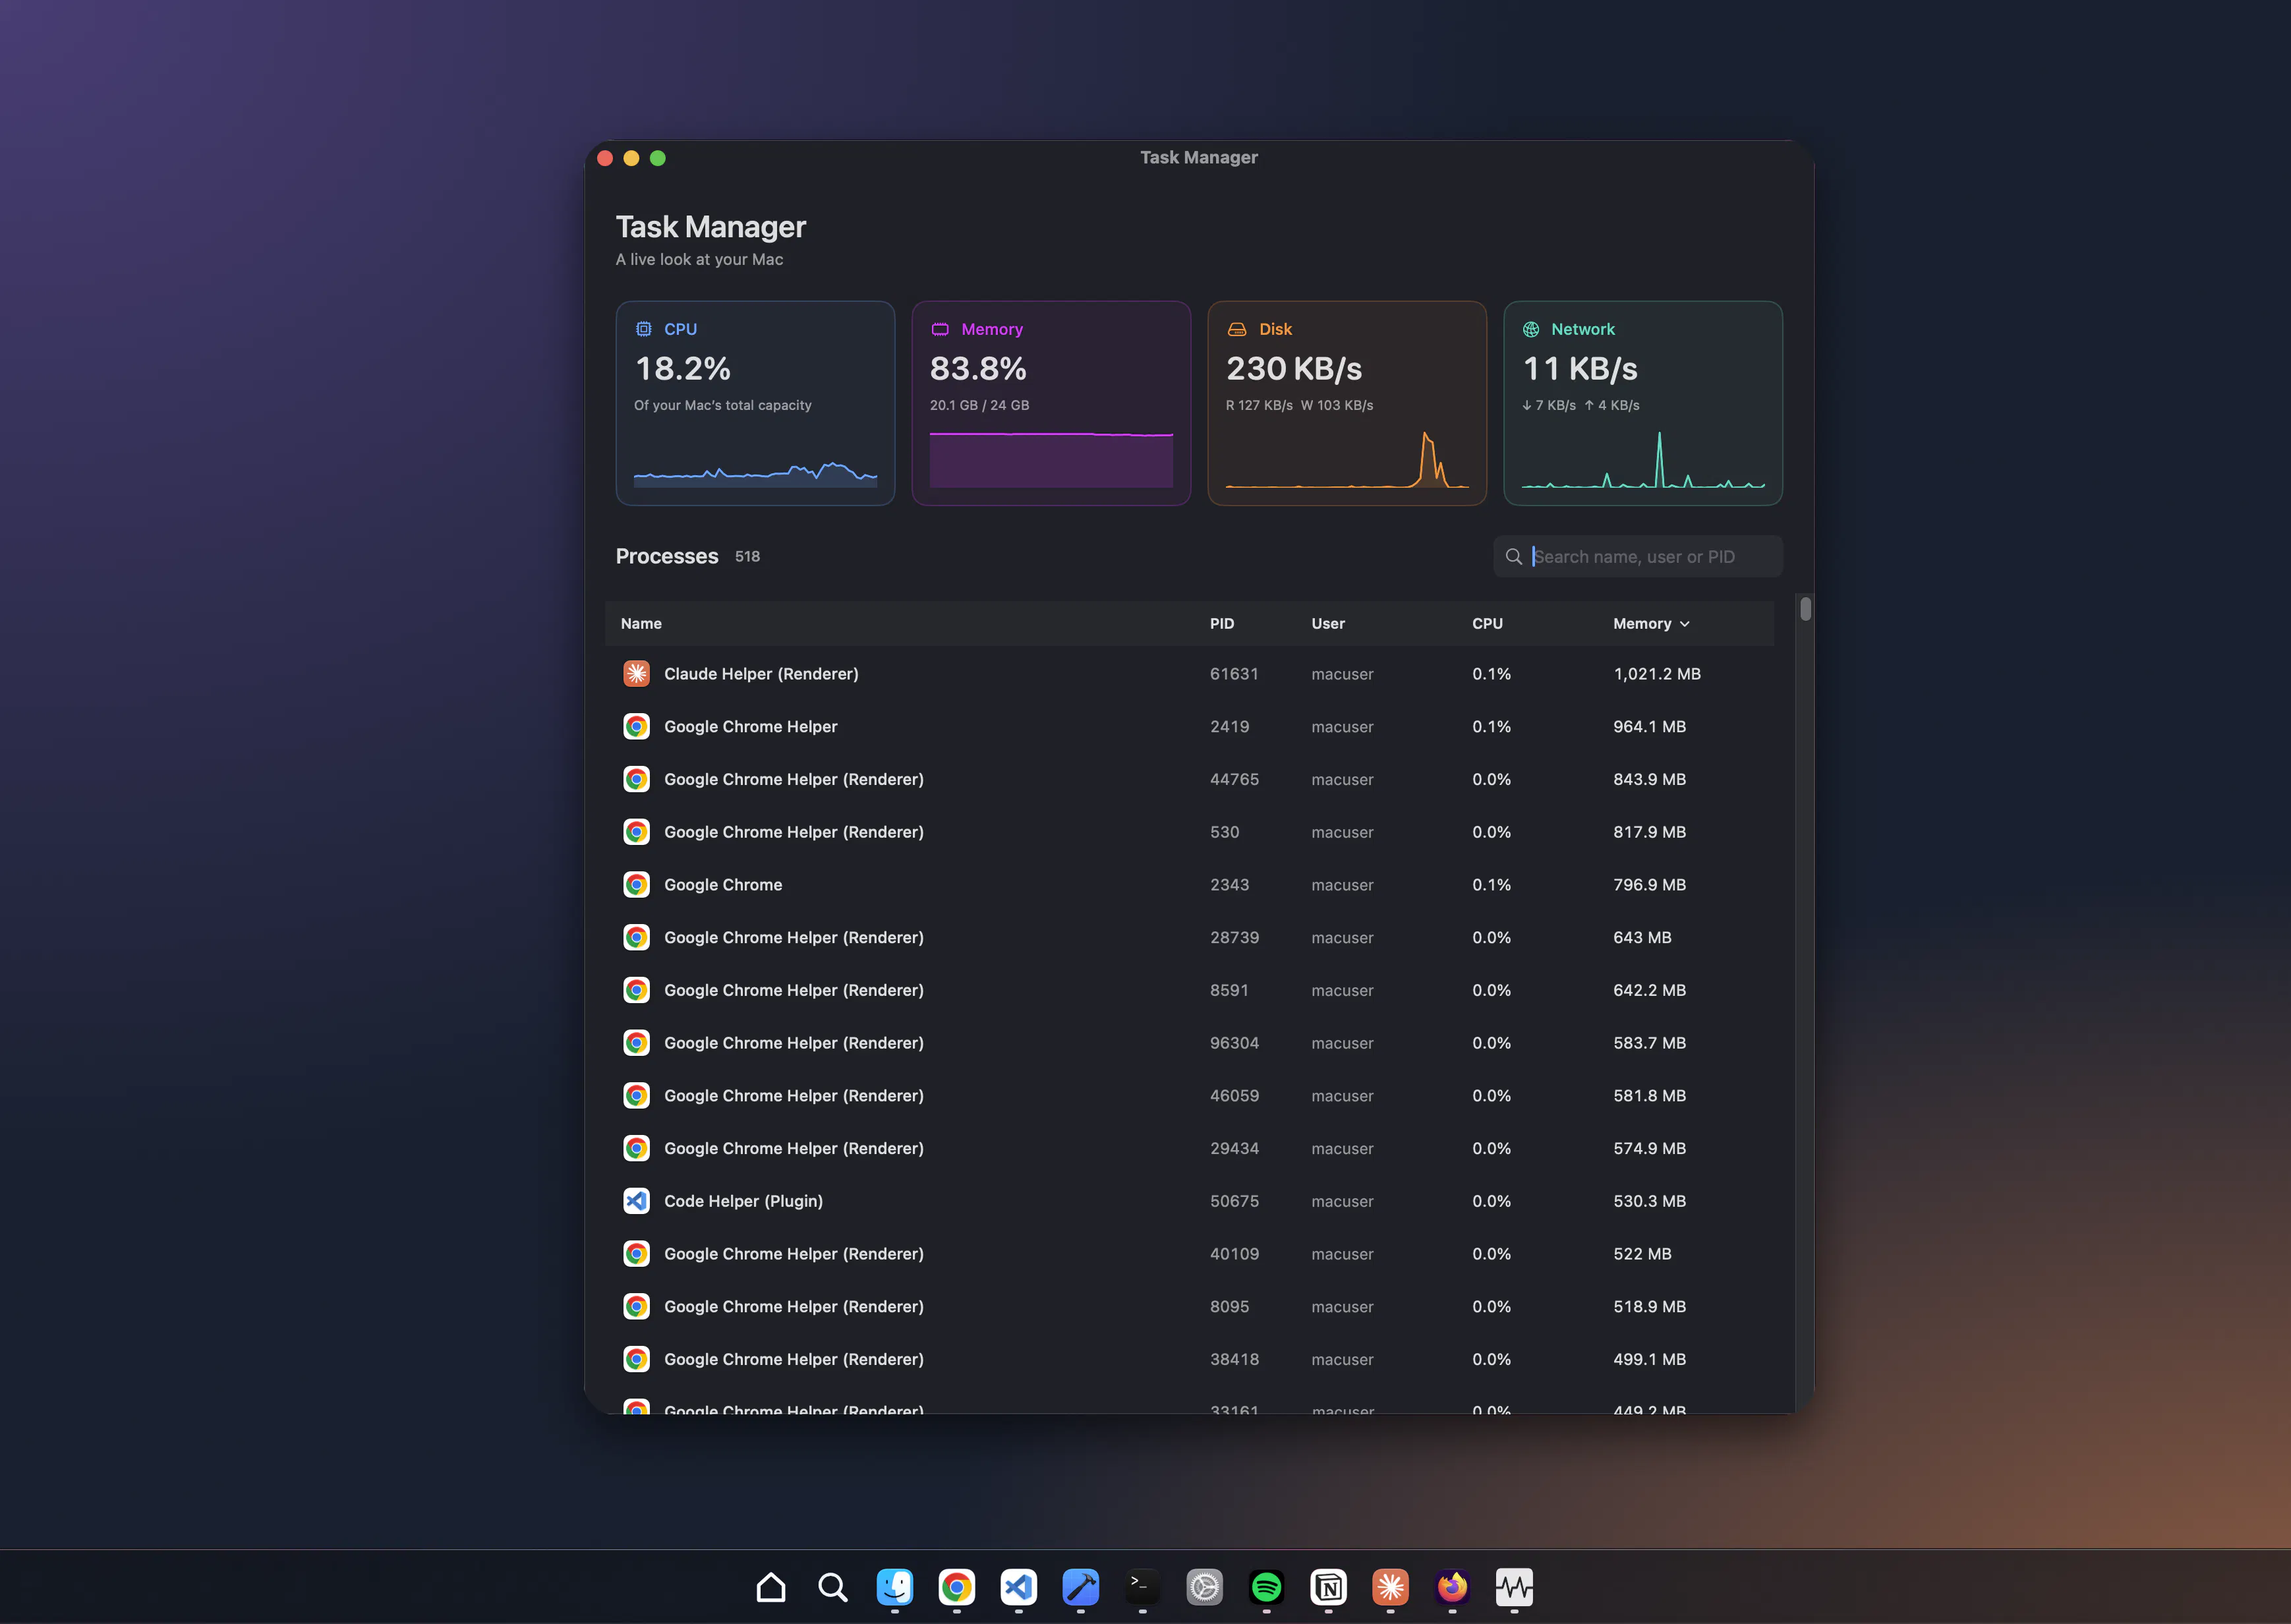
Task: Sort processes by User column
Action: pos(1328,624)
